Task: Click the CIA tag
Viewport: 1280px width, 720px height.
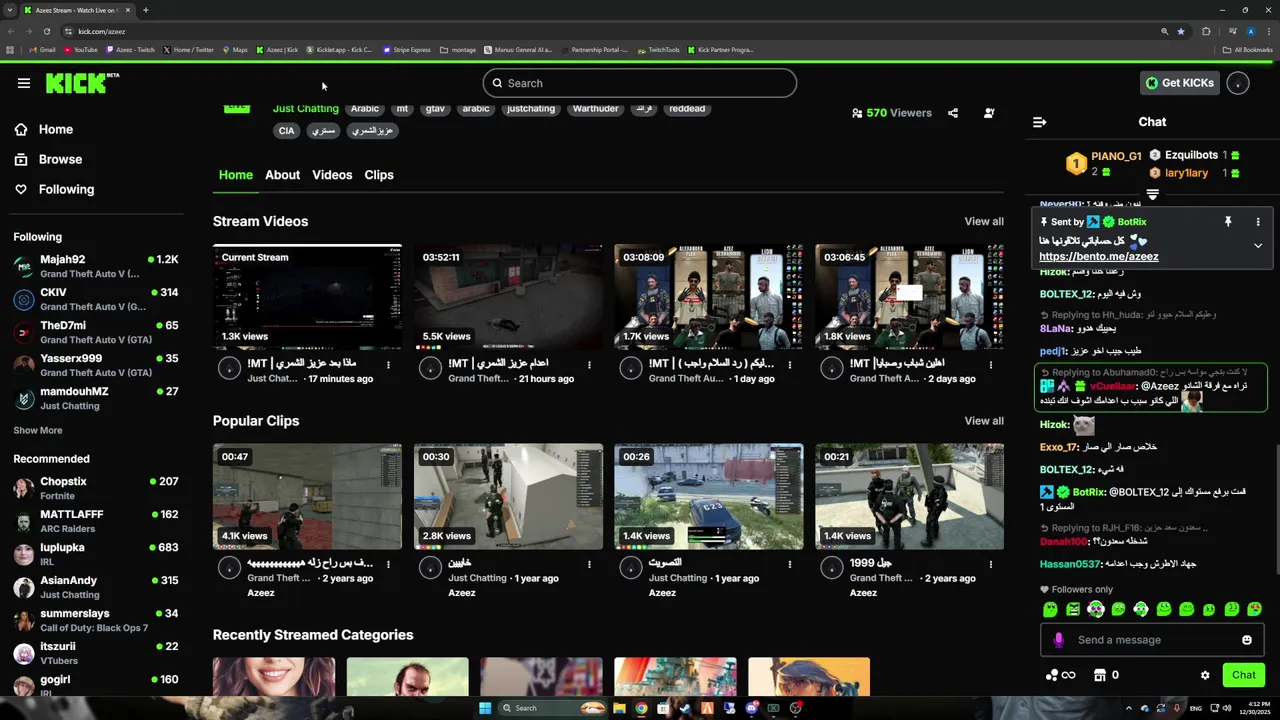Action: (287, 131)
